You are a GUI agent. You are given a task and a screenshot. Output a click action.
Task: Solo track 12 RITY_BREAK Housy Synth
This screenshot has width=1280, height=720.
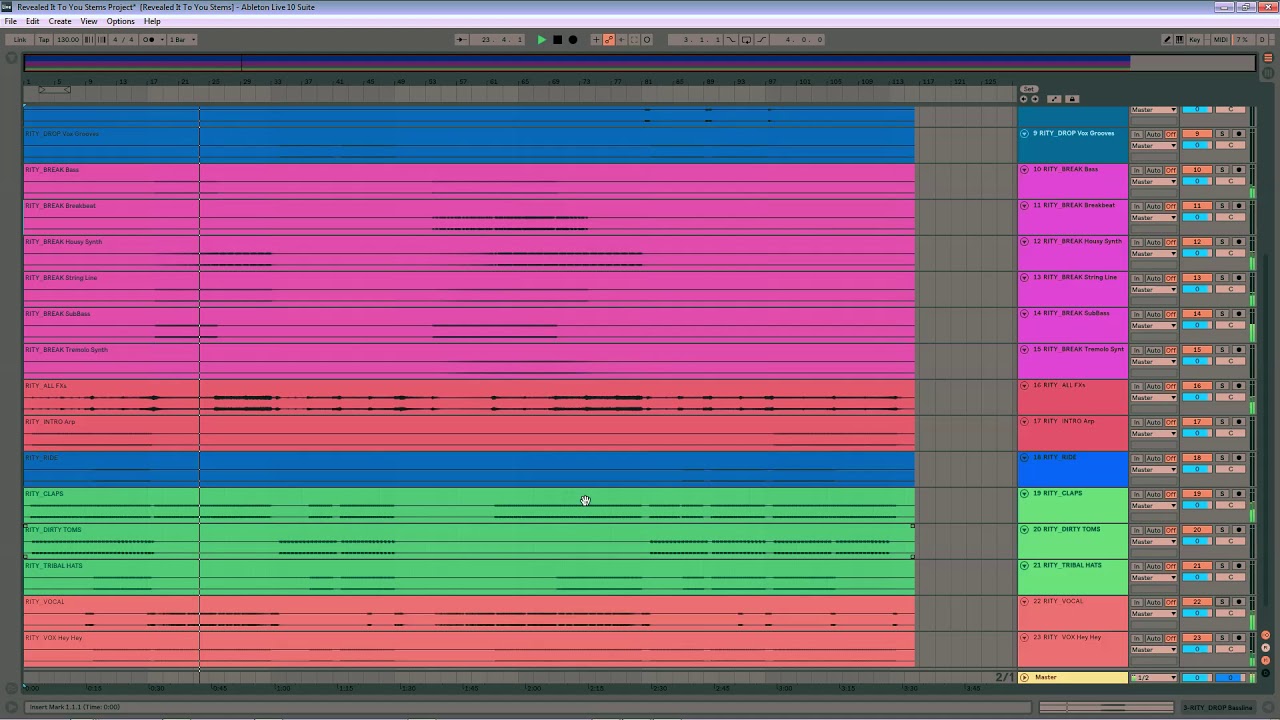(x=1221, y=242)
